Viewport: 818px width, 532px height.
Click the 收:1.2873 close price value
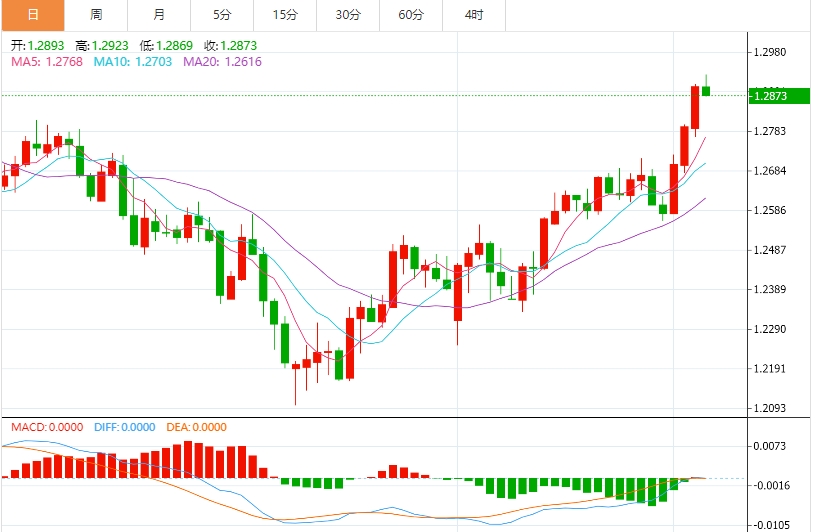231,46
